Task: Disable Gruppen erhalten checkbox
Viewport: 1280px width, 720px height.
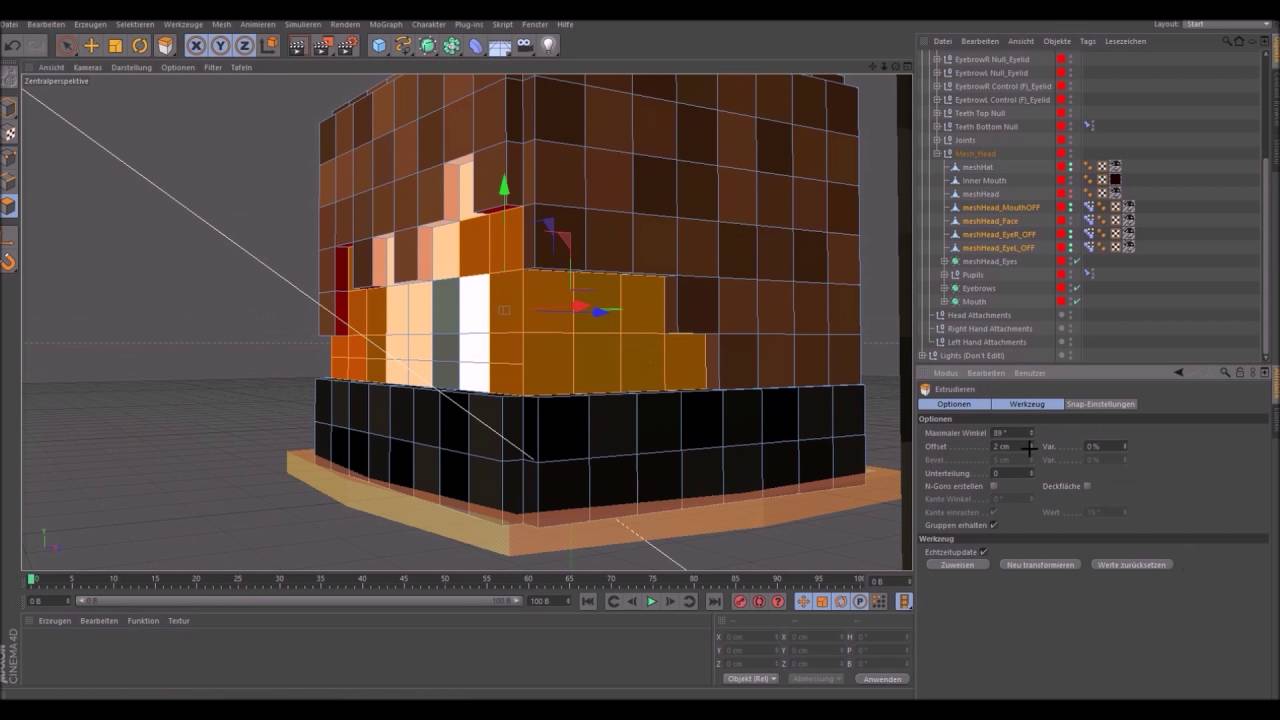Action: click(993, 525)
